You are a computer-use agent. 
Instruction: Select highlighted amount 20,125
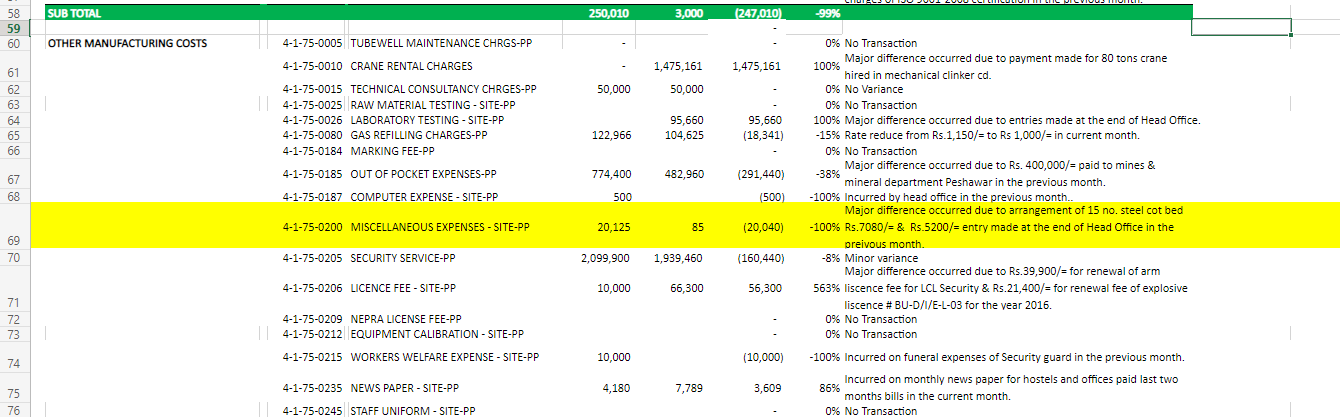point(614,227)
